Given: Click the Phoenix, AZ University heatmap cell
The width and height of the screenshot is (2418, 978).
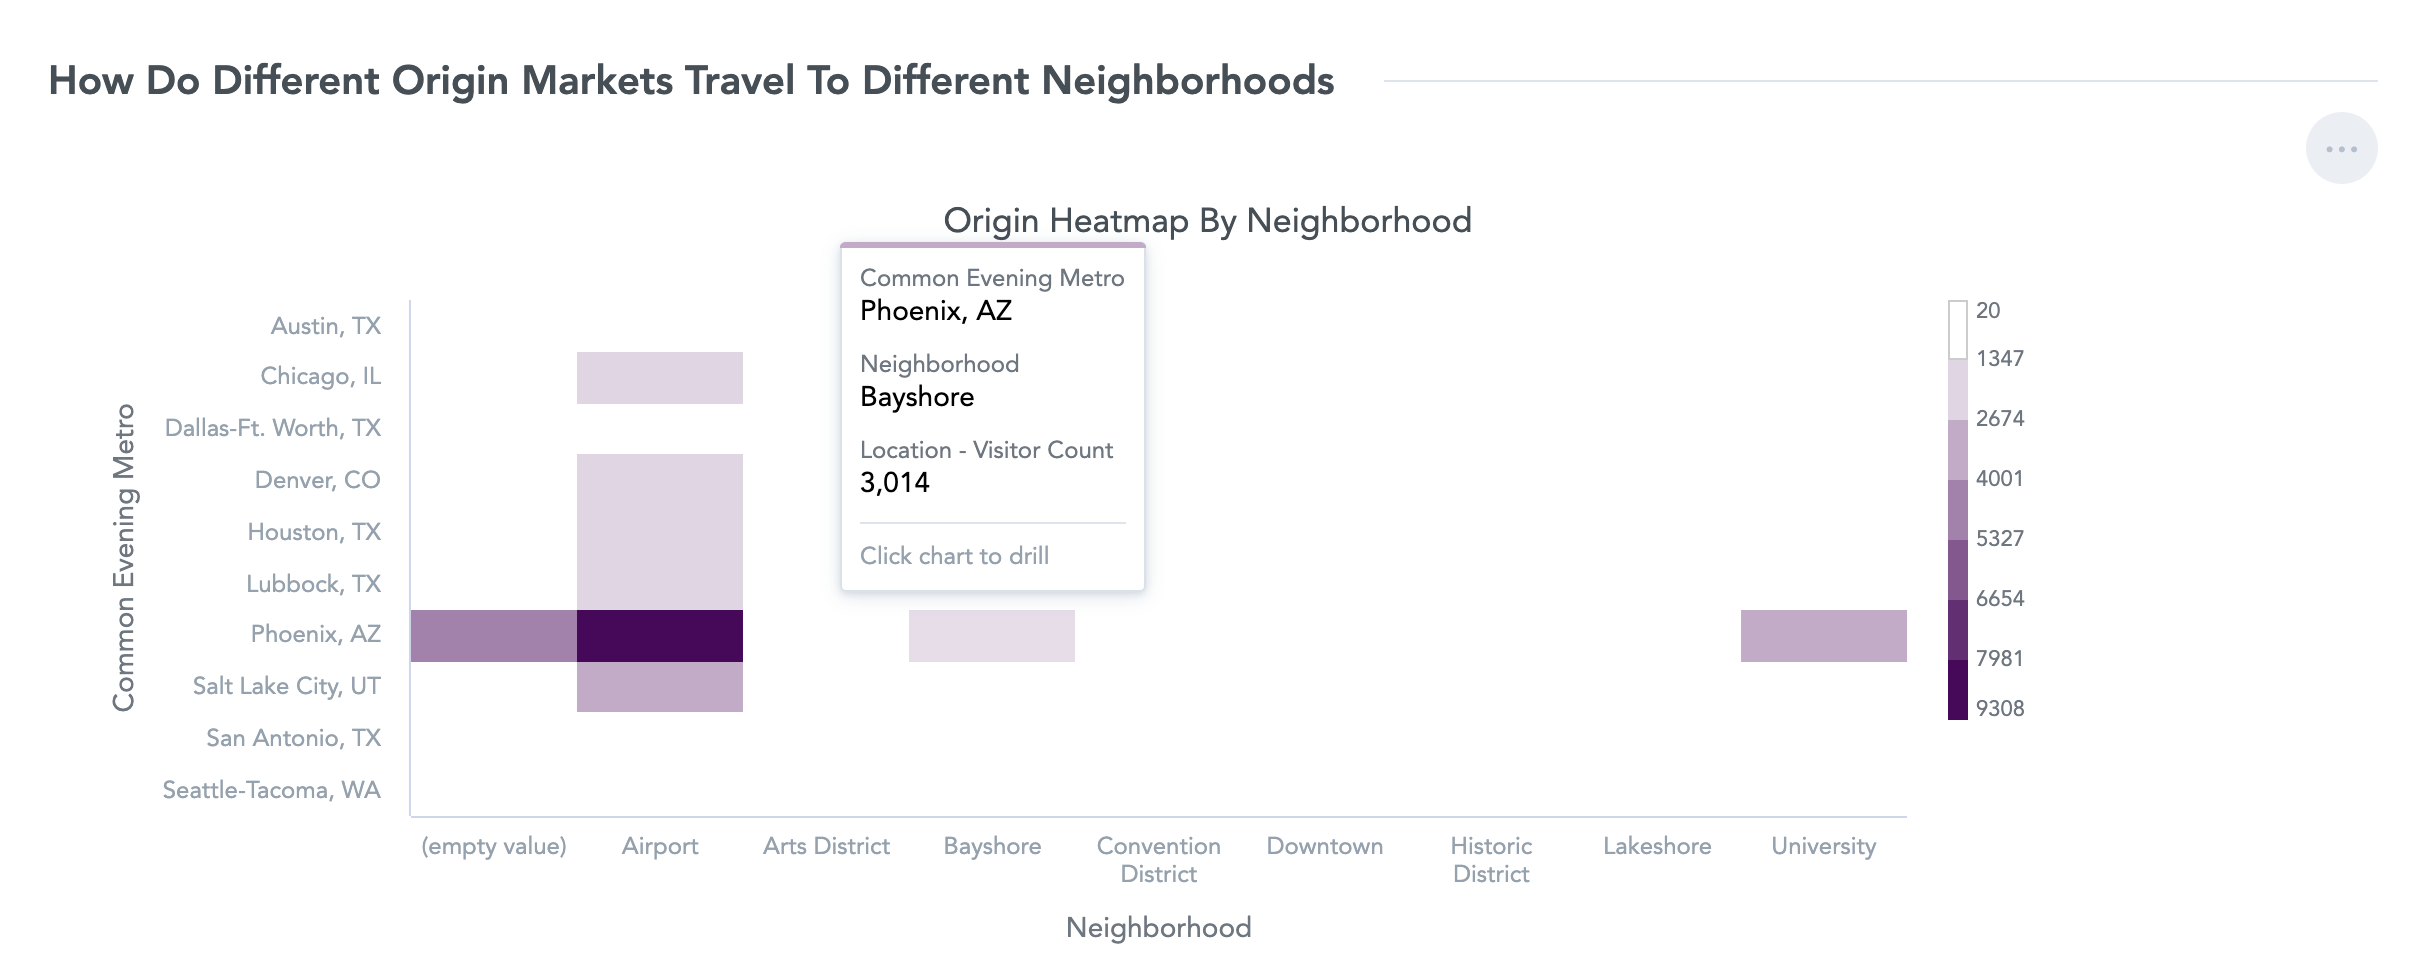Looking at the screenshot, I should 1824,635.
